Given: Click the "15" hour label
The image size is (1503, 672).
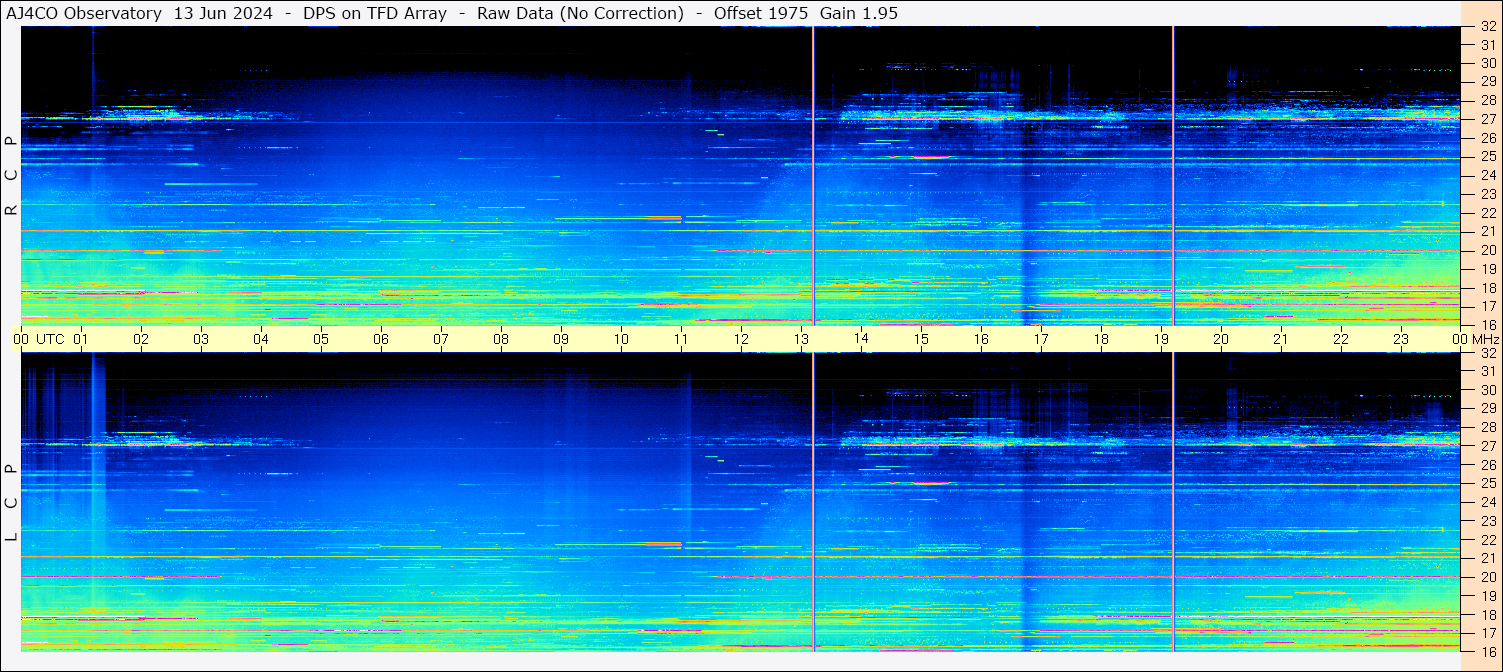Looking at the screenshot, I should pos(921,339).
